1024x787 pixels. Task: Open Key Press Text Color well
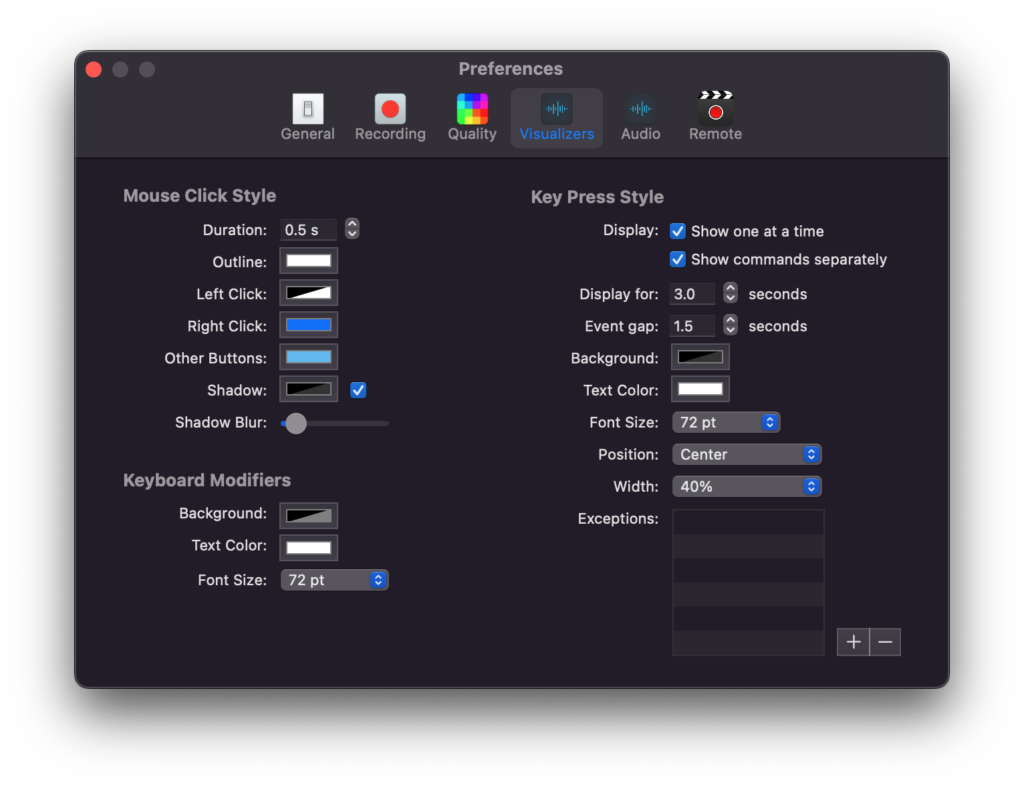700,389
